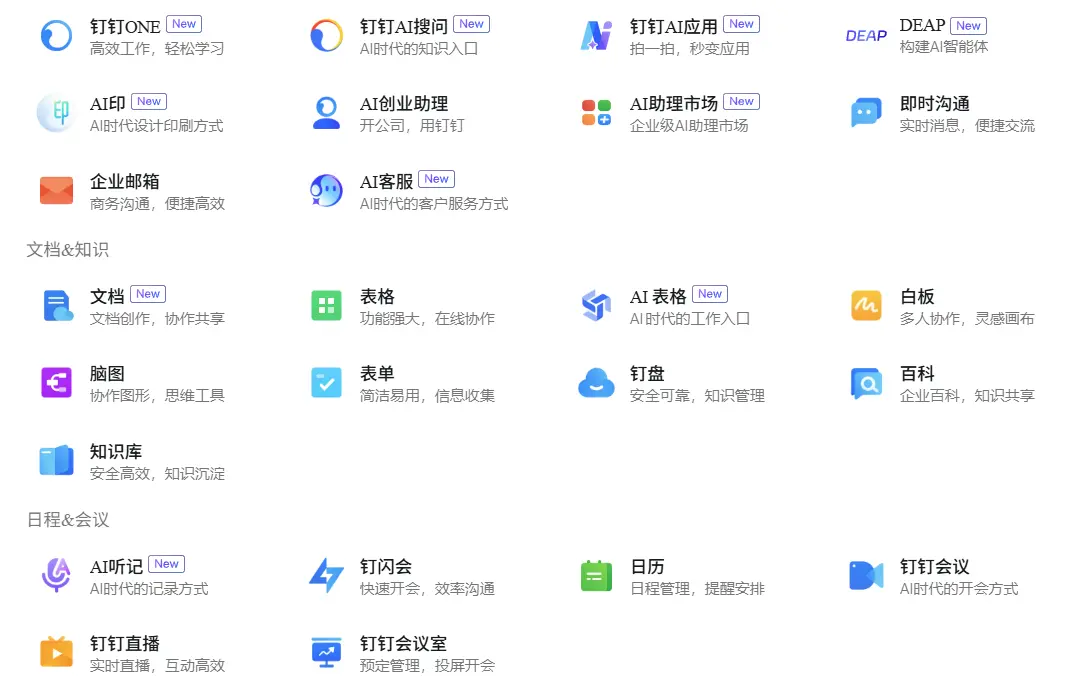Click the text 拍一拍，秒变应用
Image resolution: width=1090 pixels, height=692 pixels.
[690, 49]
